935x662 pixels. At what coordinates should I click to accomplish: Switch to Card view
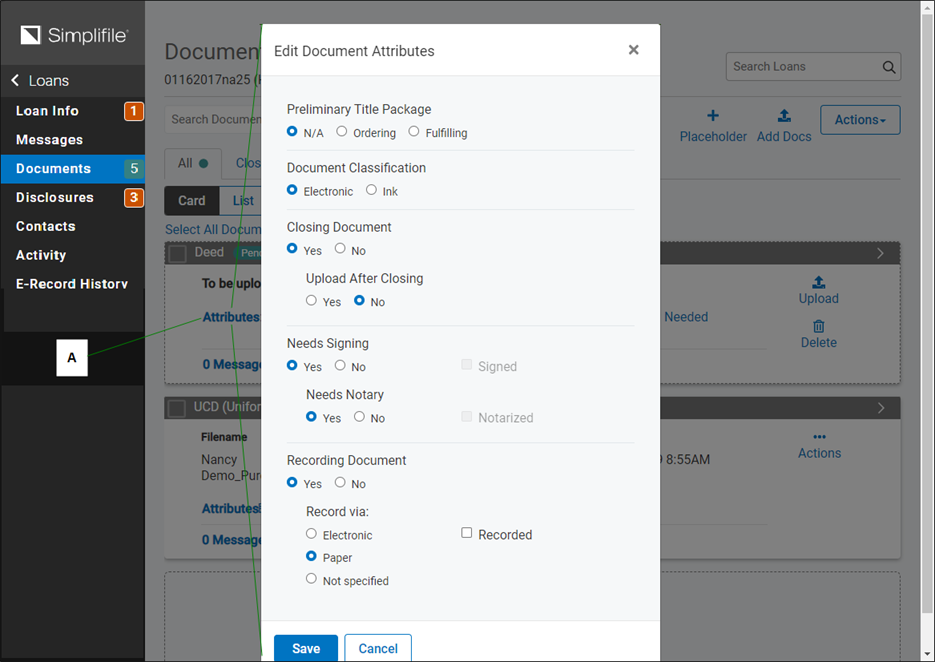[191, 201]
